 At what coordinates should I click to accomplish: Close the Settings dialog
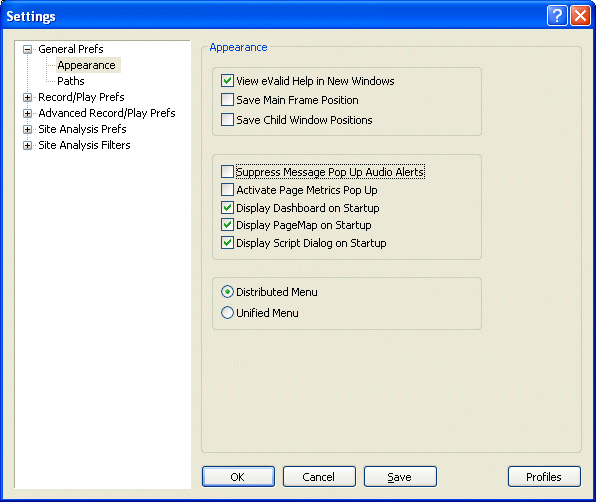(x=580, y=16)
